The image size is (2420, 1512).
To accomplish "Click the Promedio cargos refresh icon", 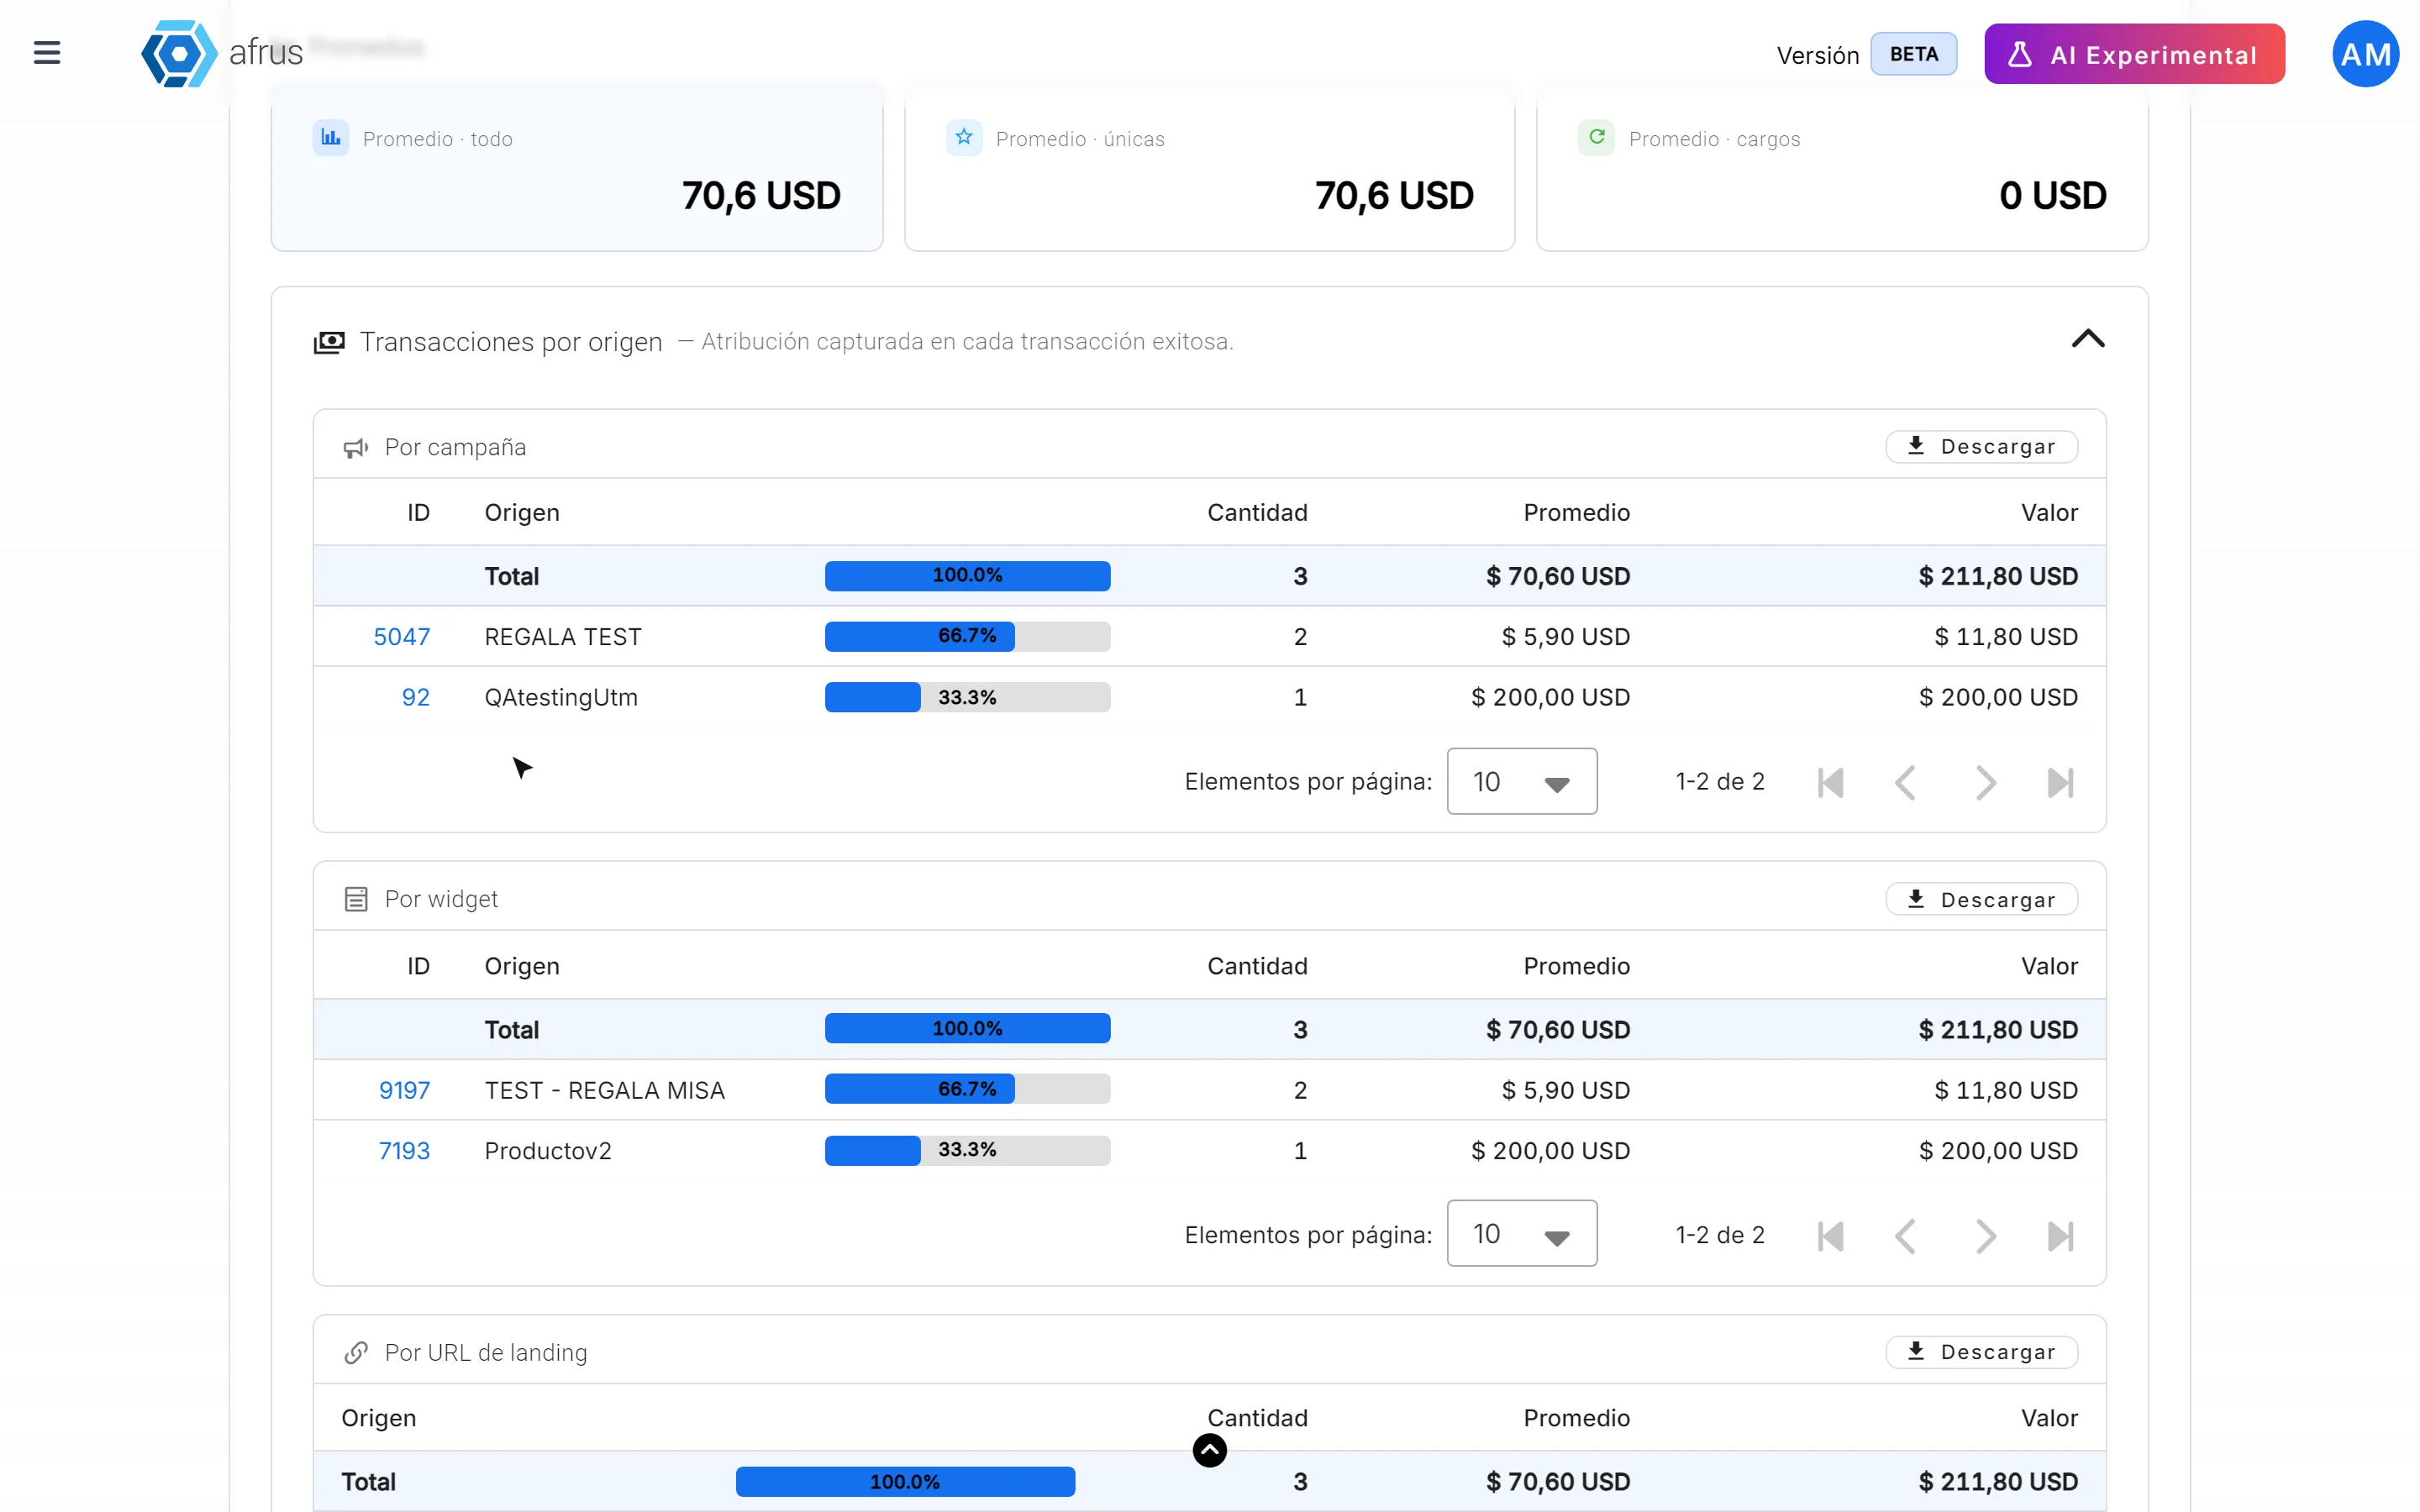I will click(1597, 138).
